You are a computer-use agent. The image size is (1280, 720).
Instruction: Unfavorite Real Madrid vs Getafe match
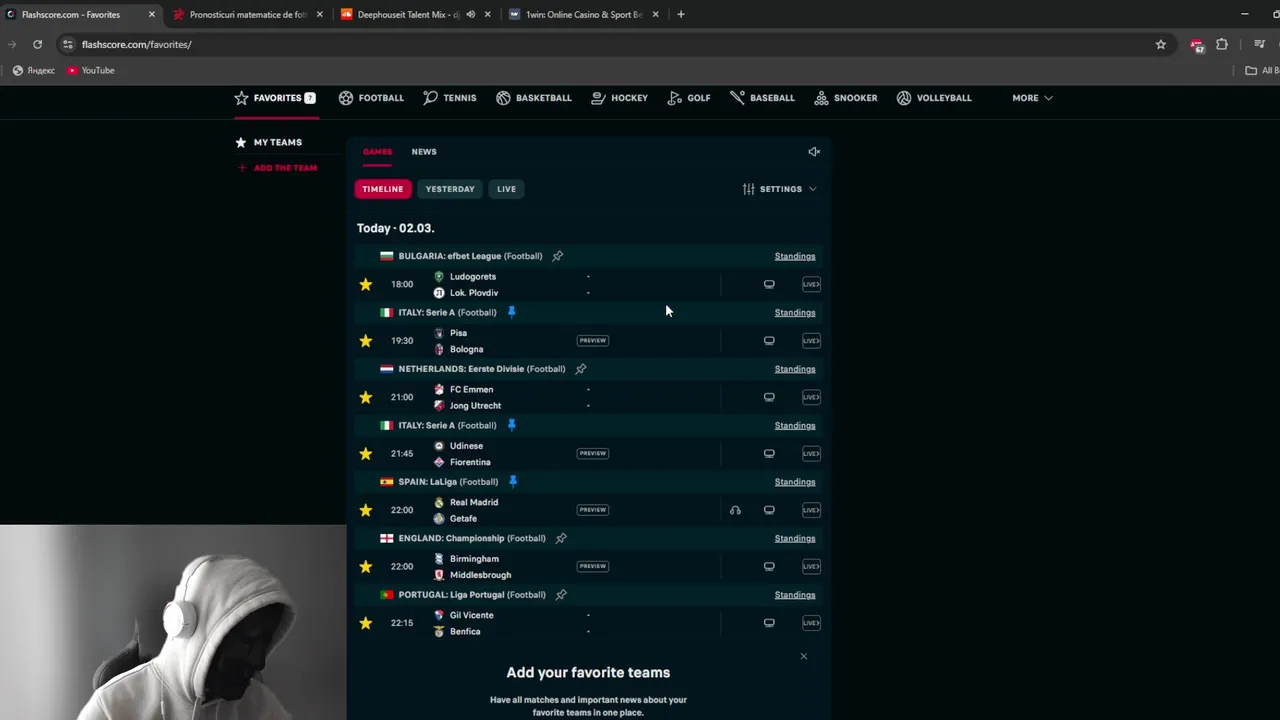366,510
